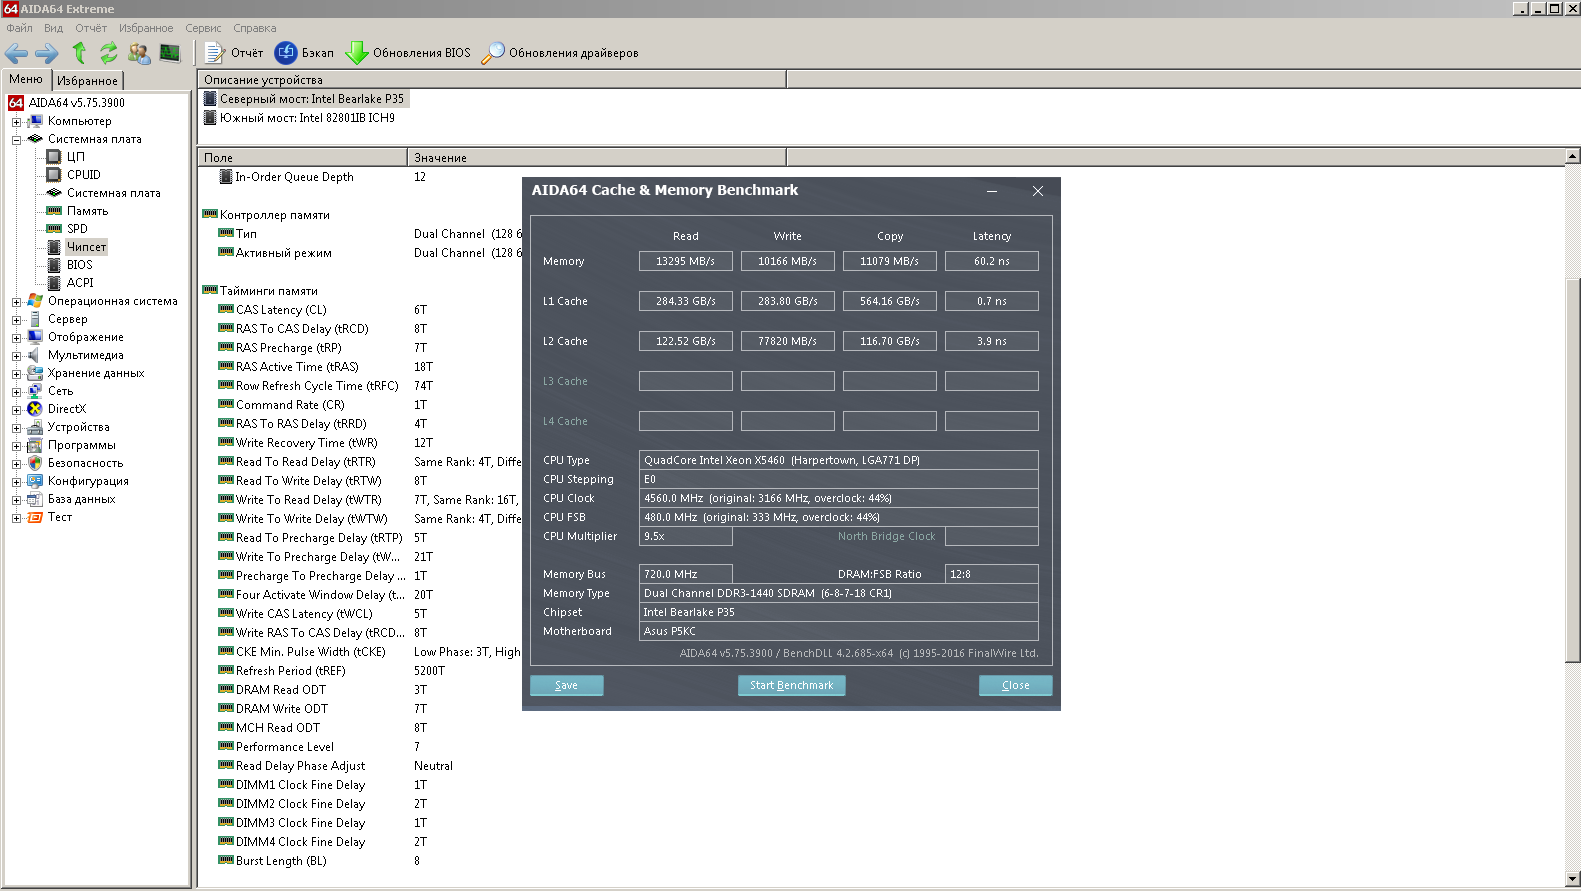
Task: Open the Отчёт report wizard toolbar button
Action: point(234,53)
